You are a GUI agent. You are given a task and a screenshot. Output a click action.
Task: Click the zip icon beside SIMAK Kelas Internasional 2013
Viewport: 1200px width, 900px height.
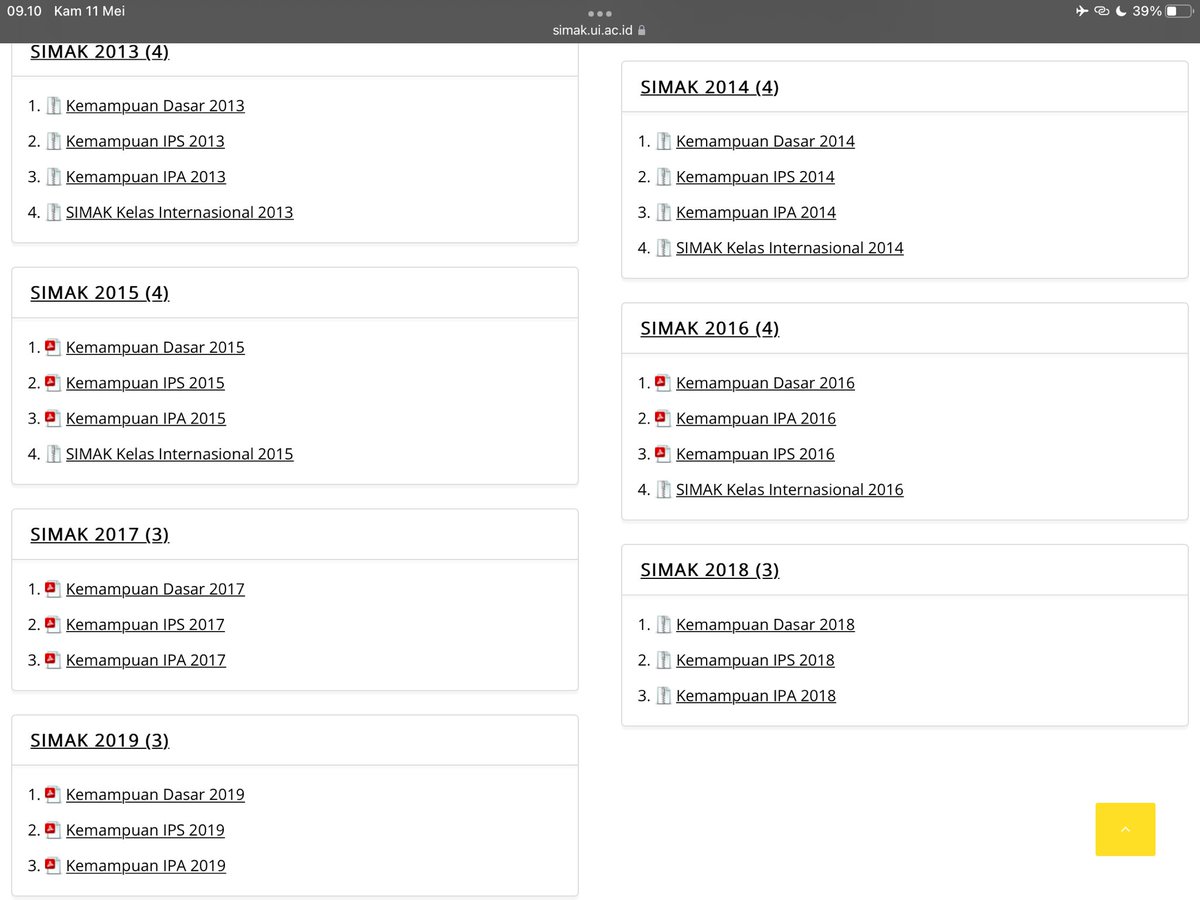(x=54, y=212)
